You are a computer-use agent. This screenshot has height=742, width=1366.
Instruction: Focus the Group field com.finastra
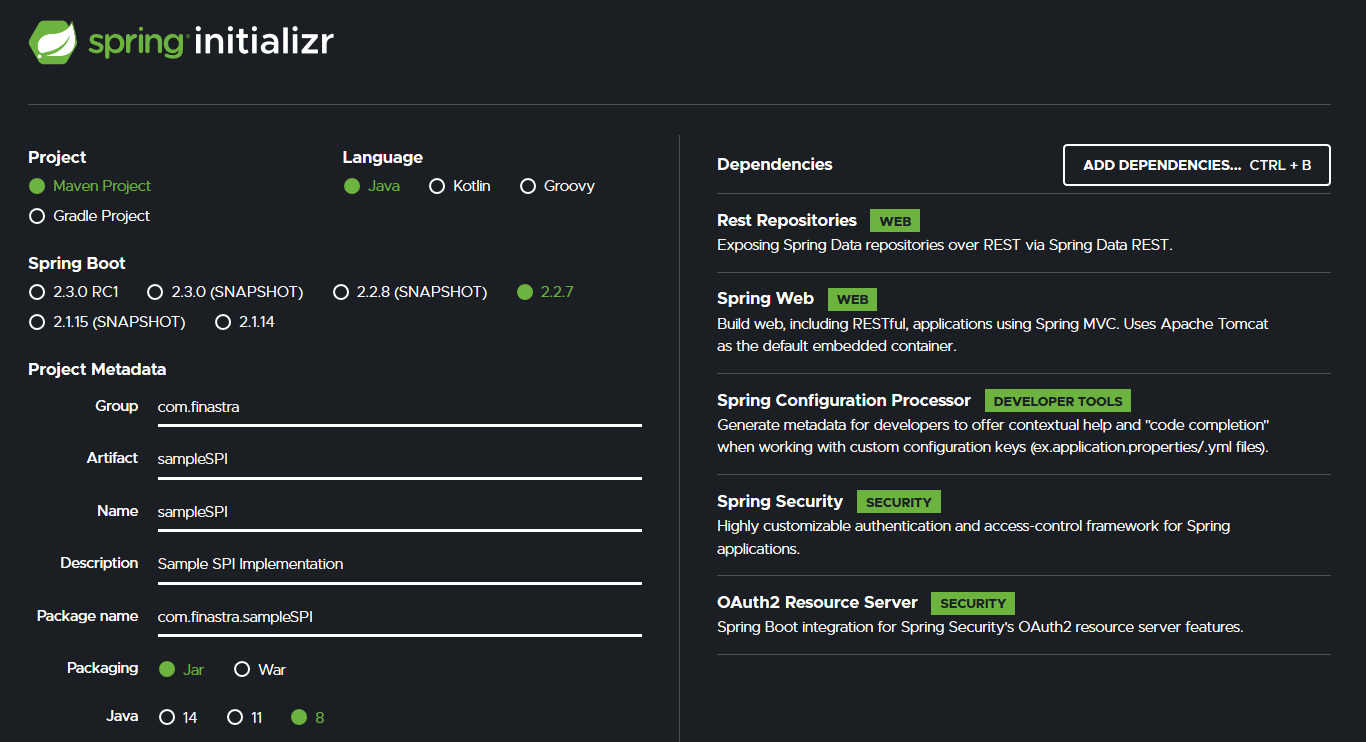pos(400,407)
